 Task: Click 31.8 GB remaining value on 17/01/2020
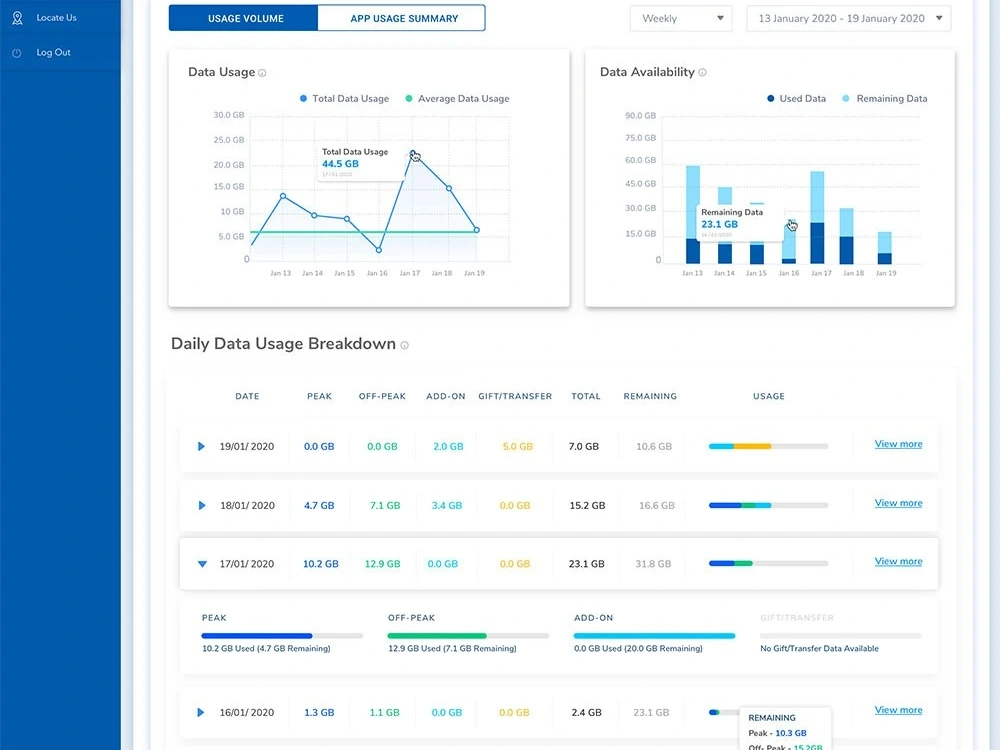coord(653,564)
